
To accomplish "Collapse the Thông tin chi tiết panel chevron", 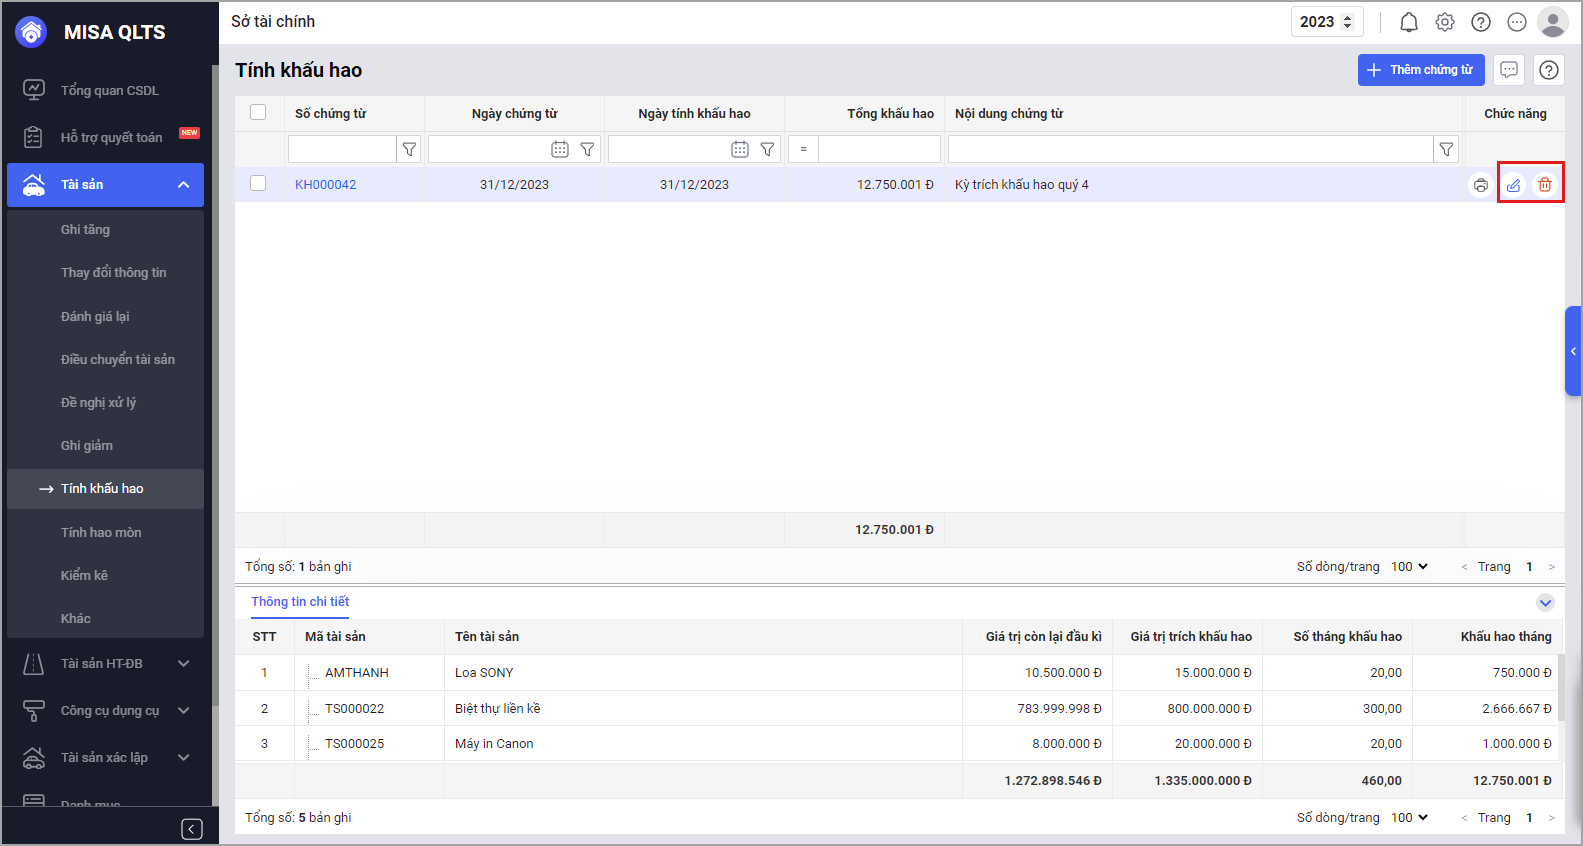I will [x=1545, y=602].
